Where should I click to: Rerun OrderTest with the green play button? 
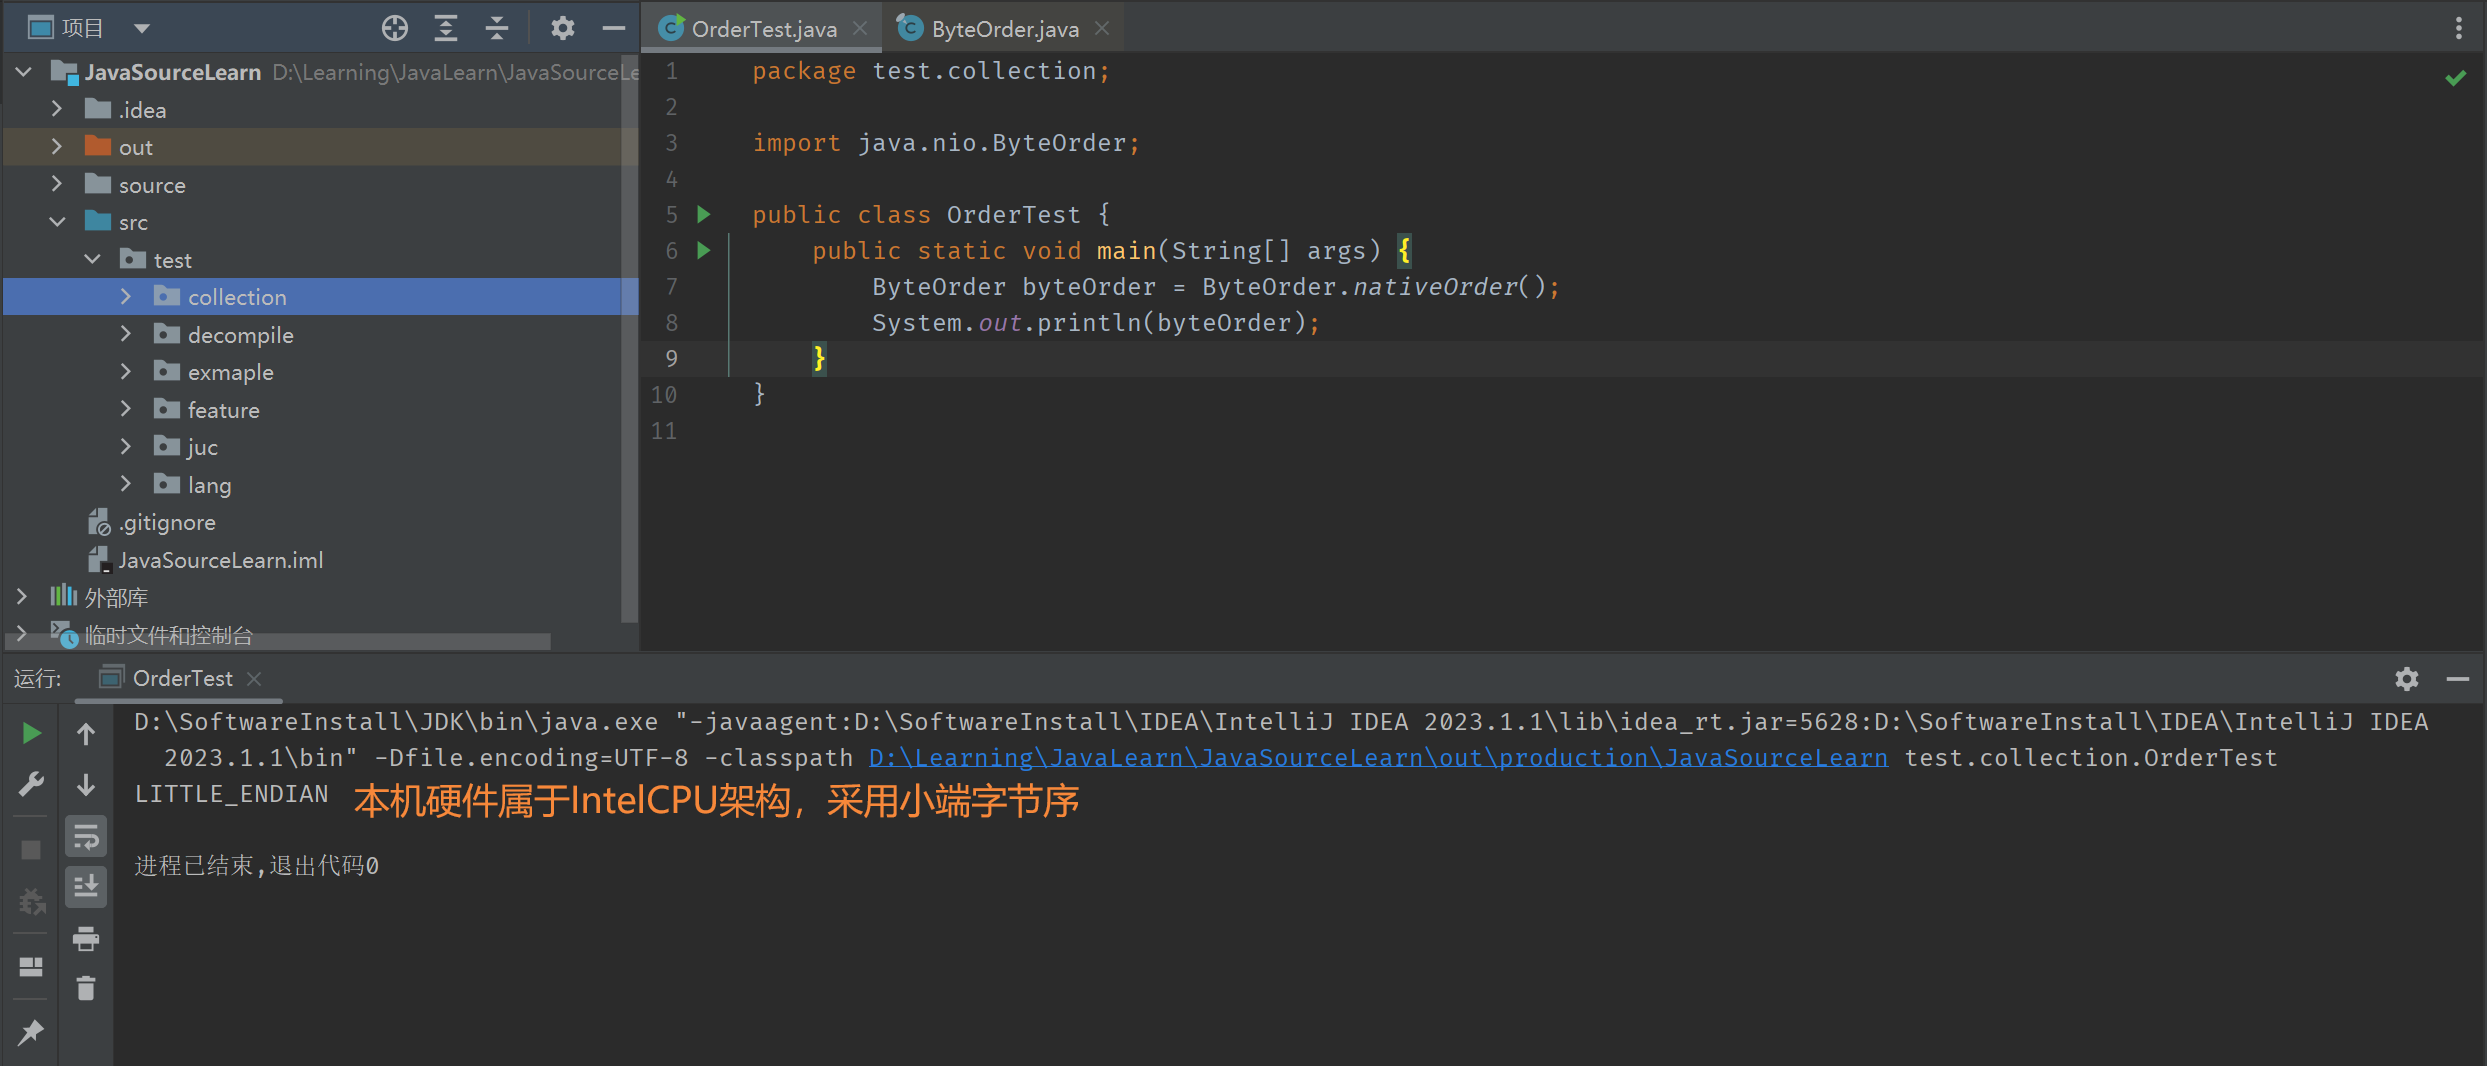(x=31, y=733)
